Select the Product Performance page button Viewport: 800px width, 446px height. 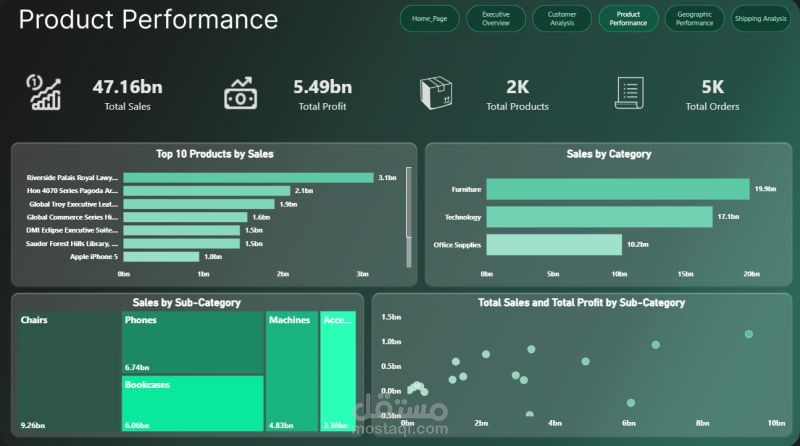[x=628, y=19]
